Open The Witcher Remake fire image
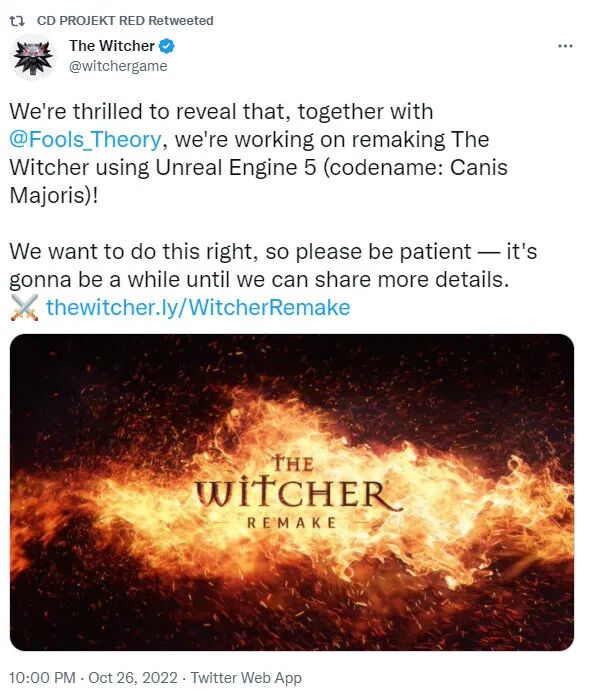589x700 pixels. point(292,492)
